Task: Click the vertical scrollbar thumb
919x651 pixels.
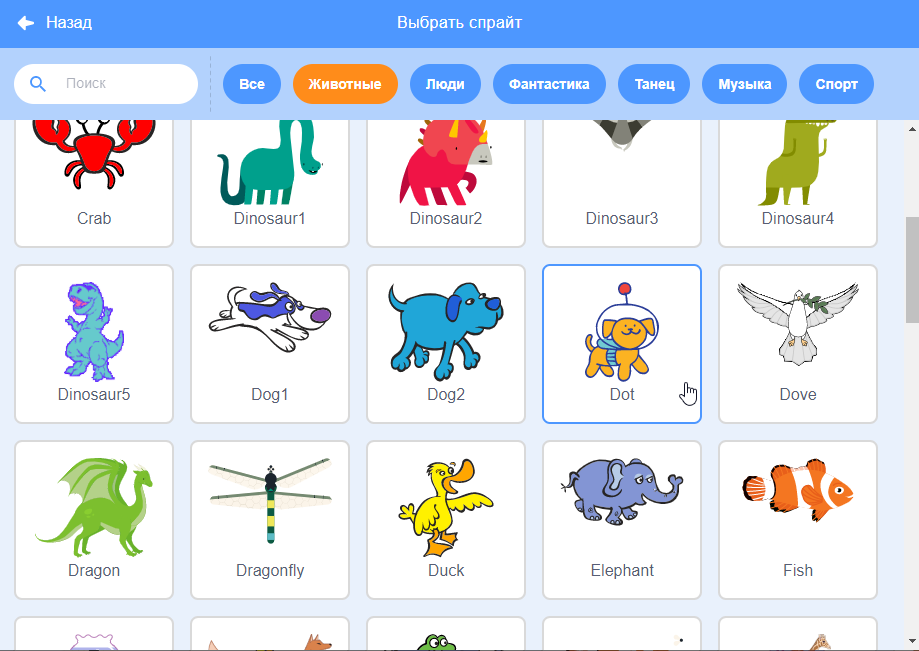Action: pos(913,270)
